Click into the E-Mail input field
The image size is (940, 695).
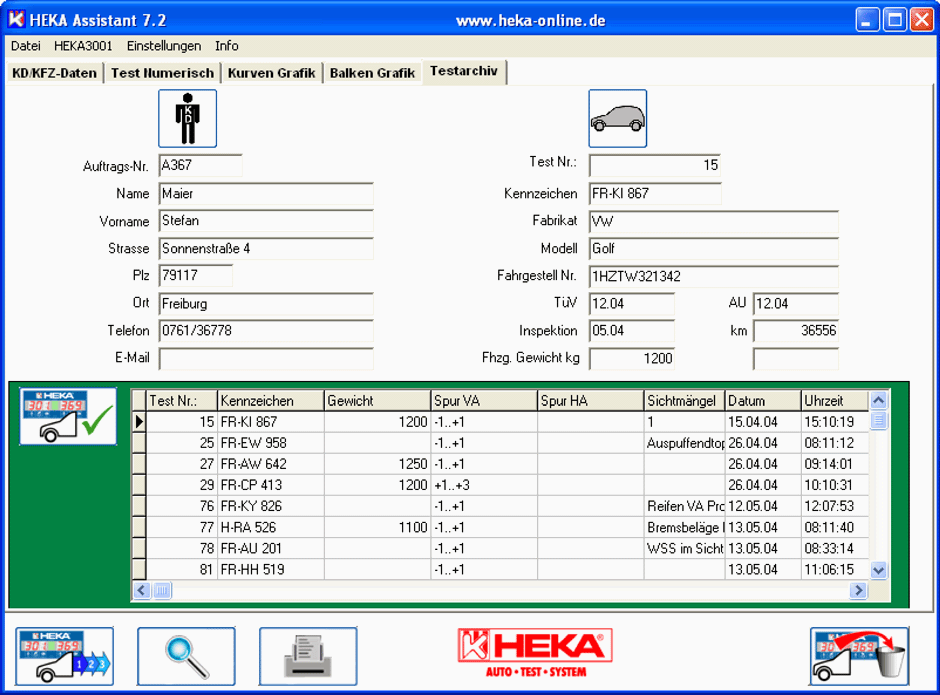click(266, 359)
